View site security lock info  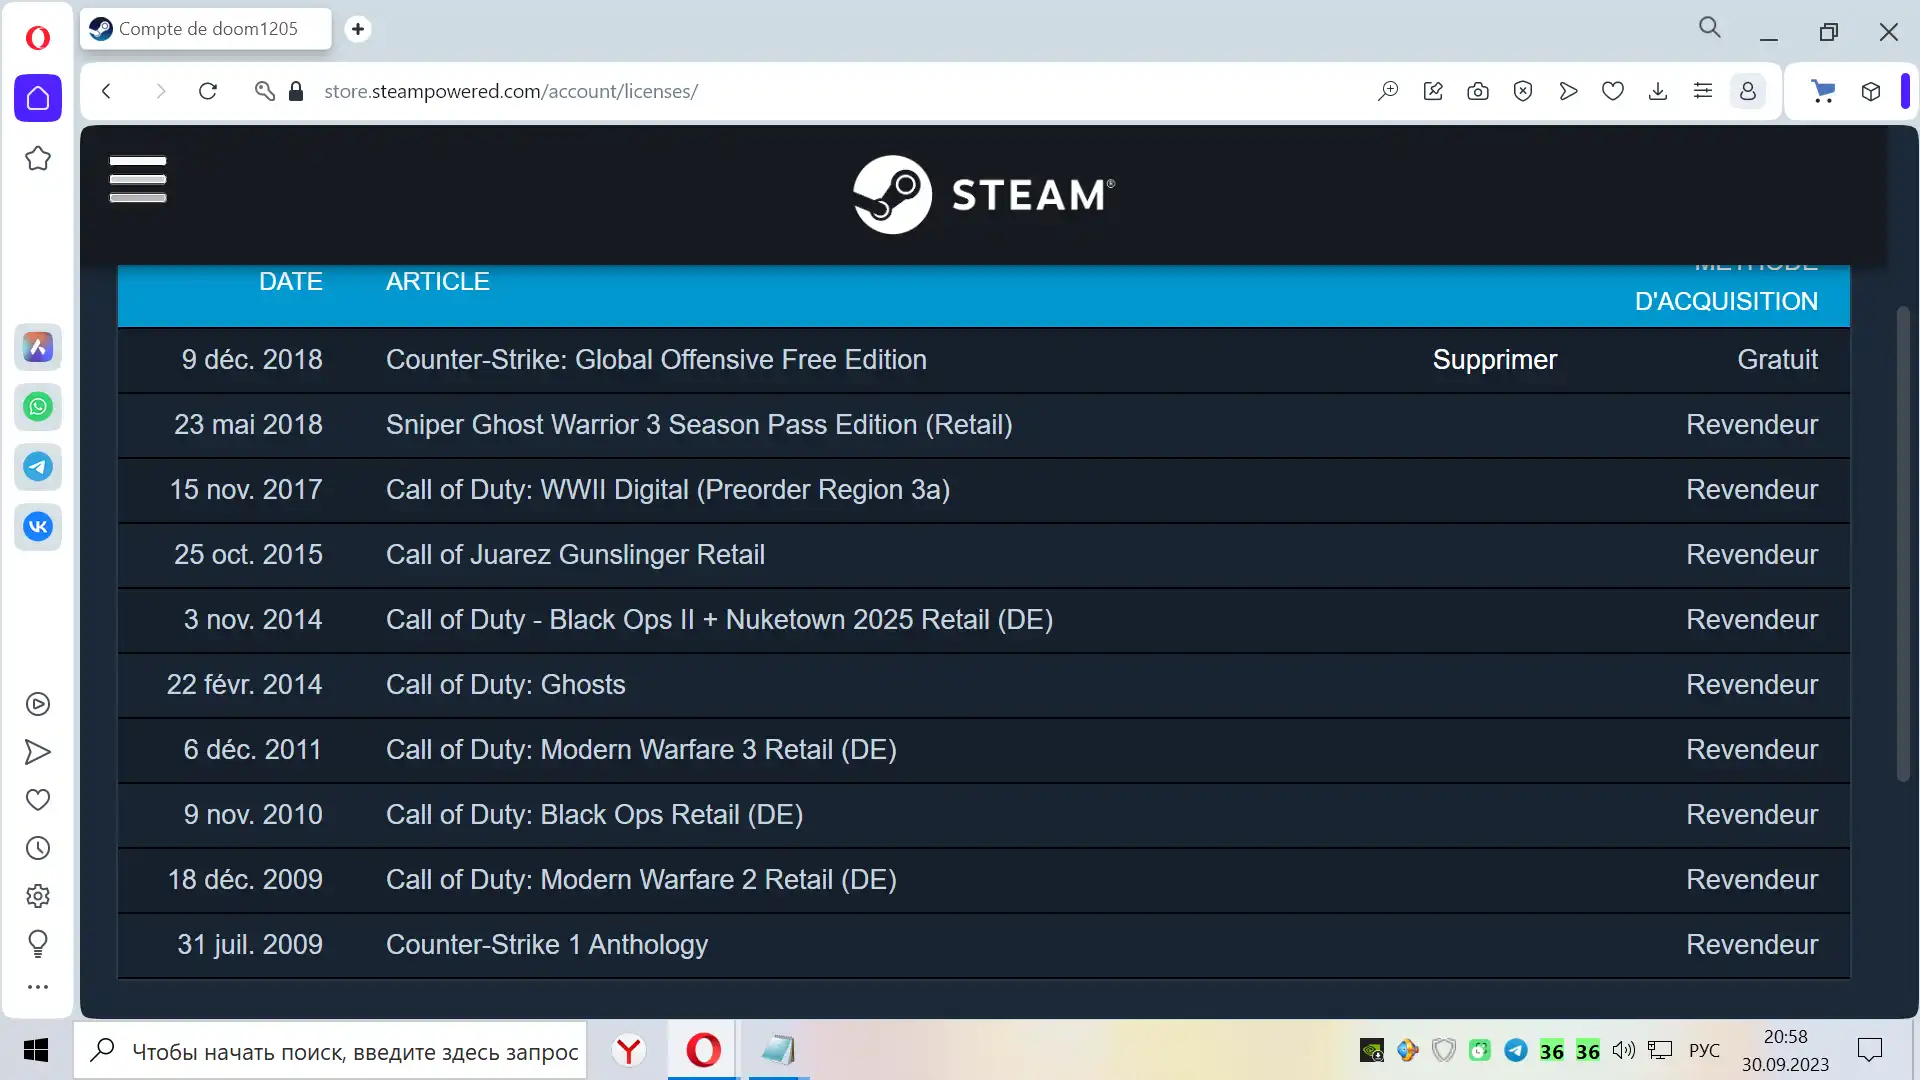click(x=296, y=91)
